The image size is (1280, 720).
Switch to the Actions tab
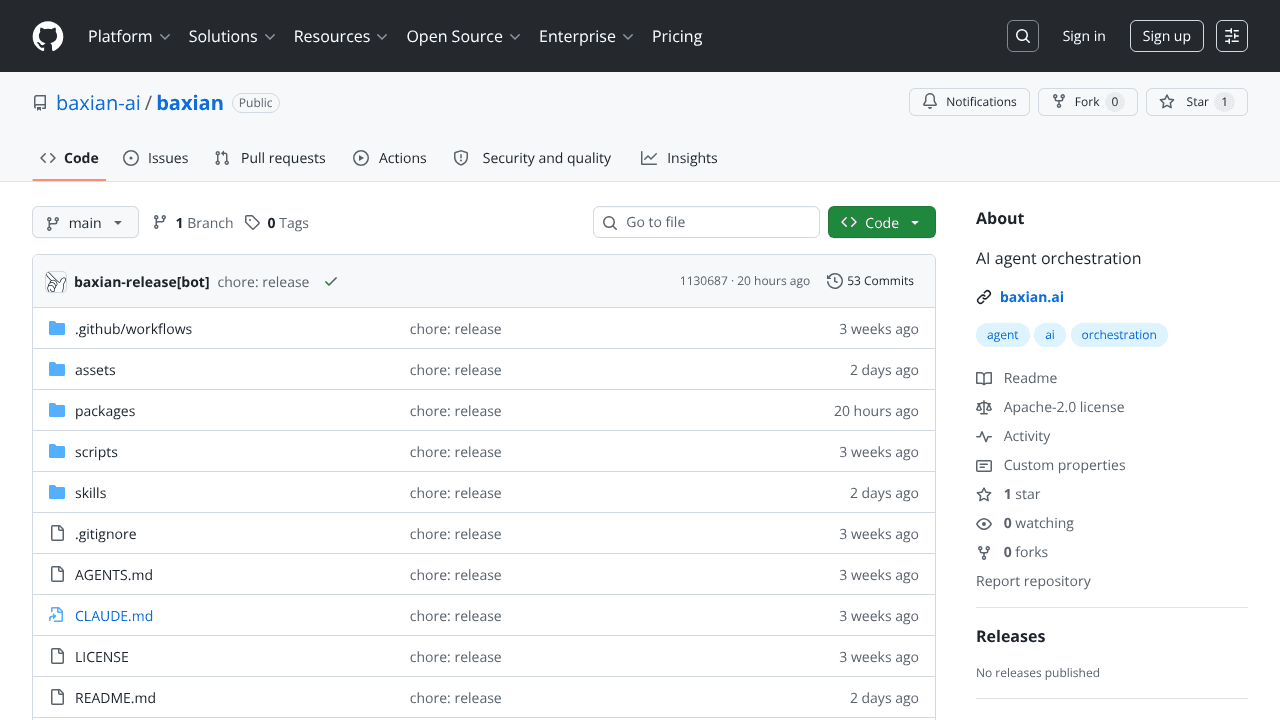point(390,158)
